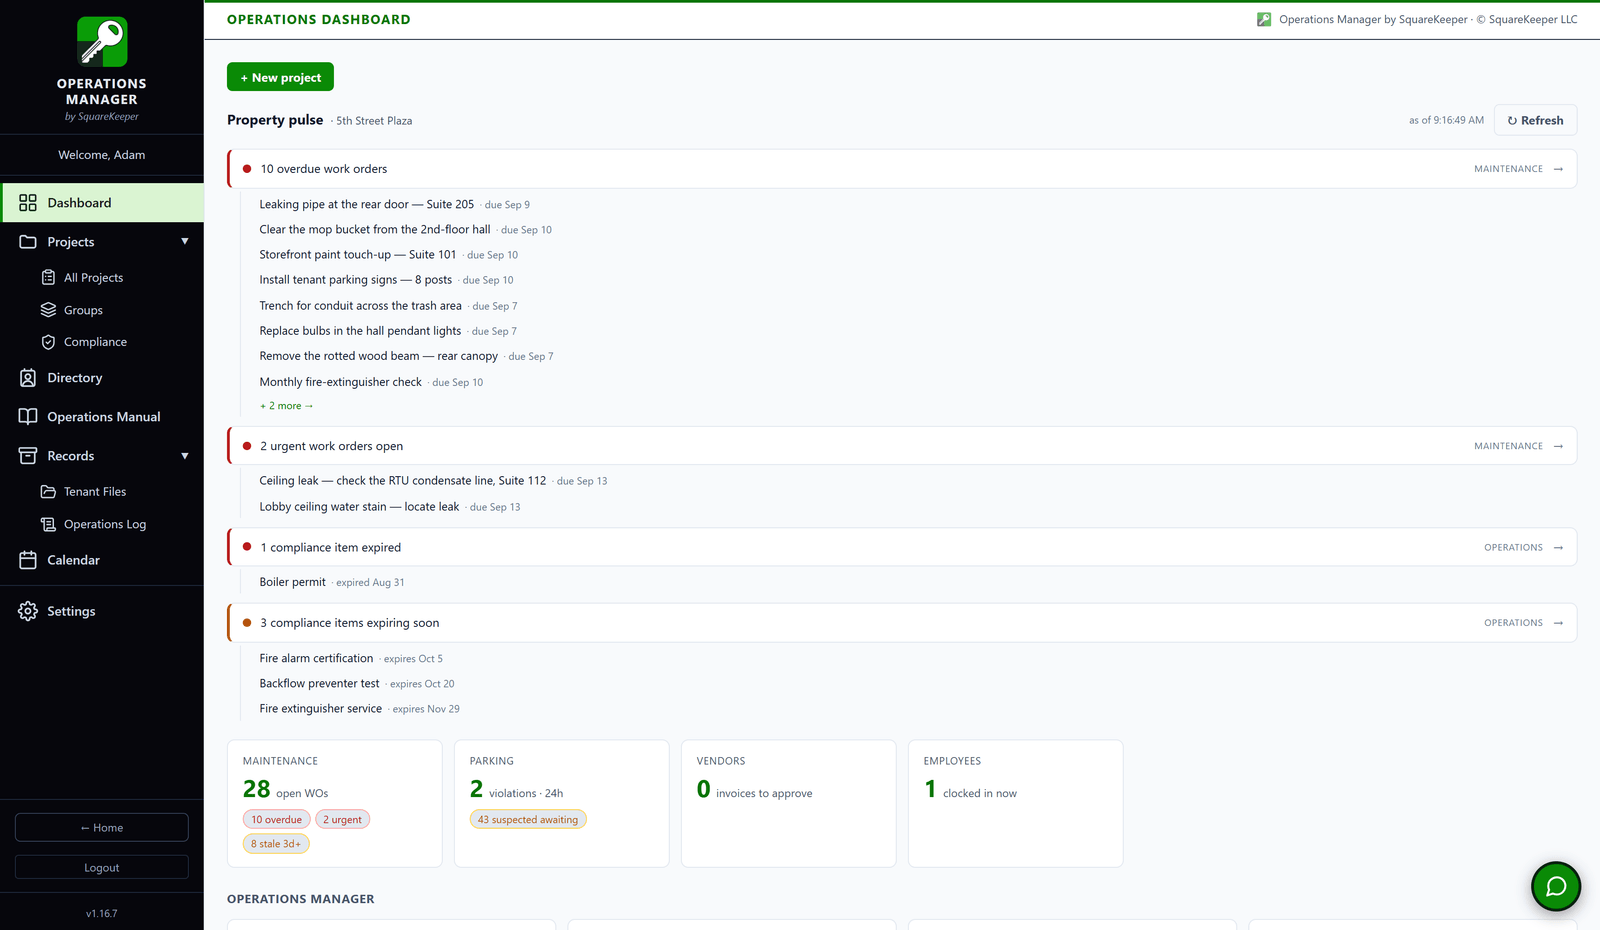Click the Operations Manual book icon
Viewport: 1600px width, 930px height.
[x=28, y=417]
